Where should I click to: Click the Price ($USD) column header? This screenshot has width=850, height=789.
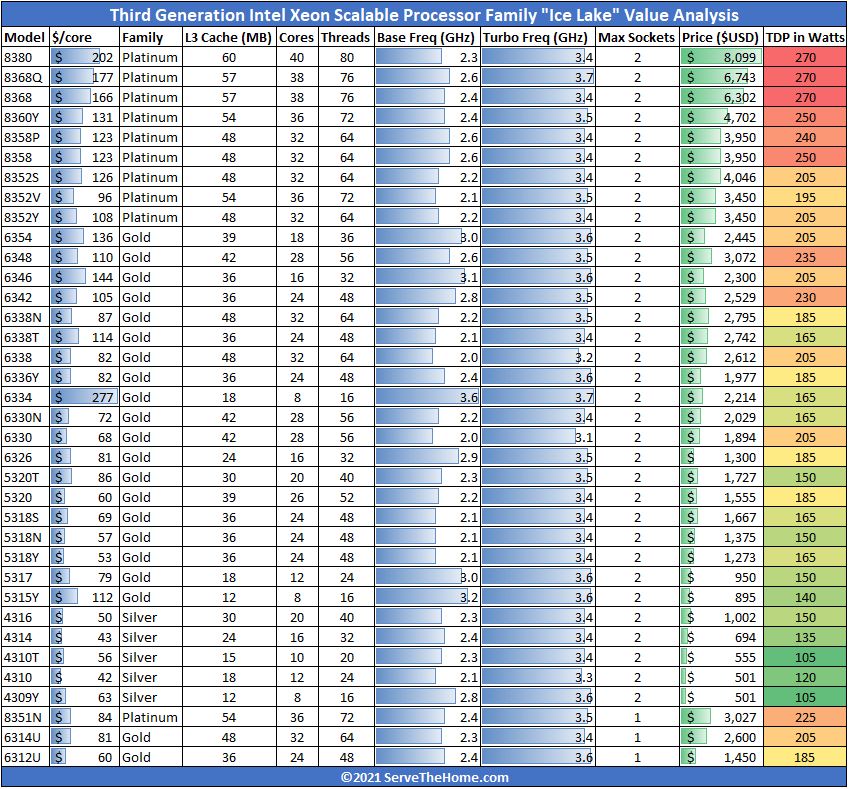pyautogui.click(x=721, y=37)
